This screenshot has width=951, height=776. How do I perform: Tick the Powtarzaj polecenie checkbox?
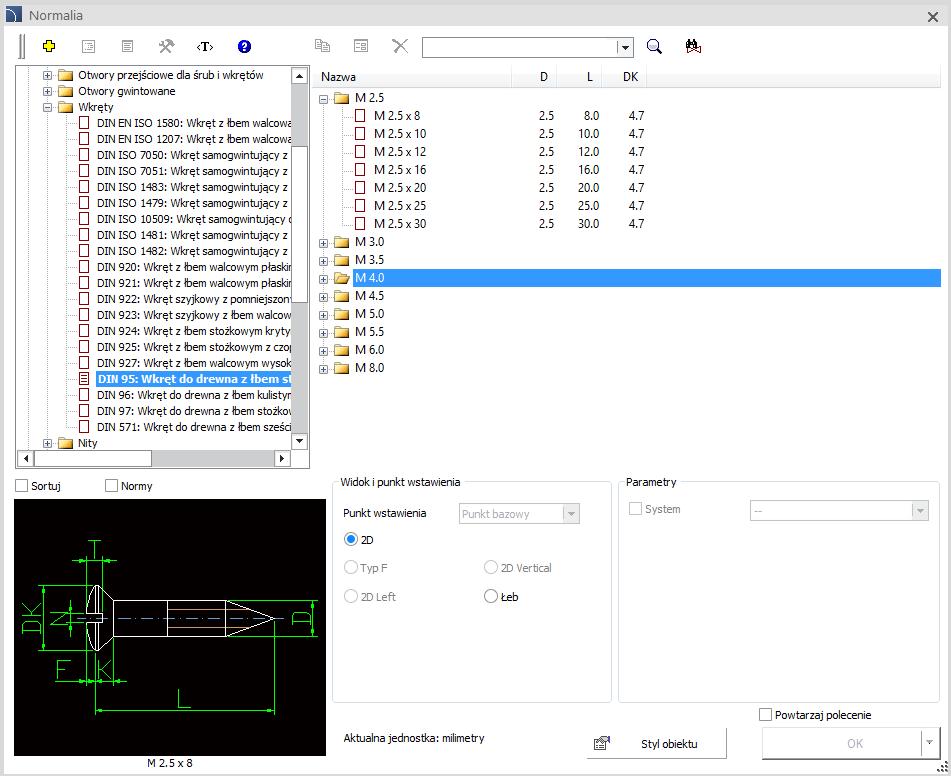click(x=765, y=715)
